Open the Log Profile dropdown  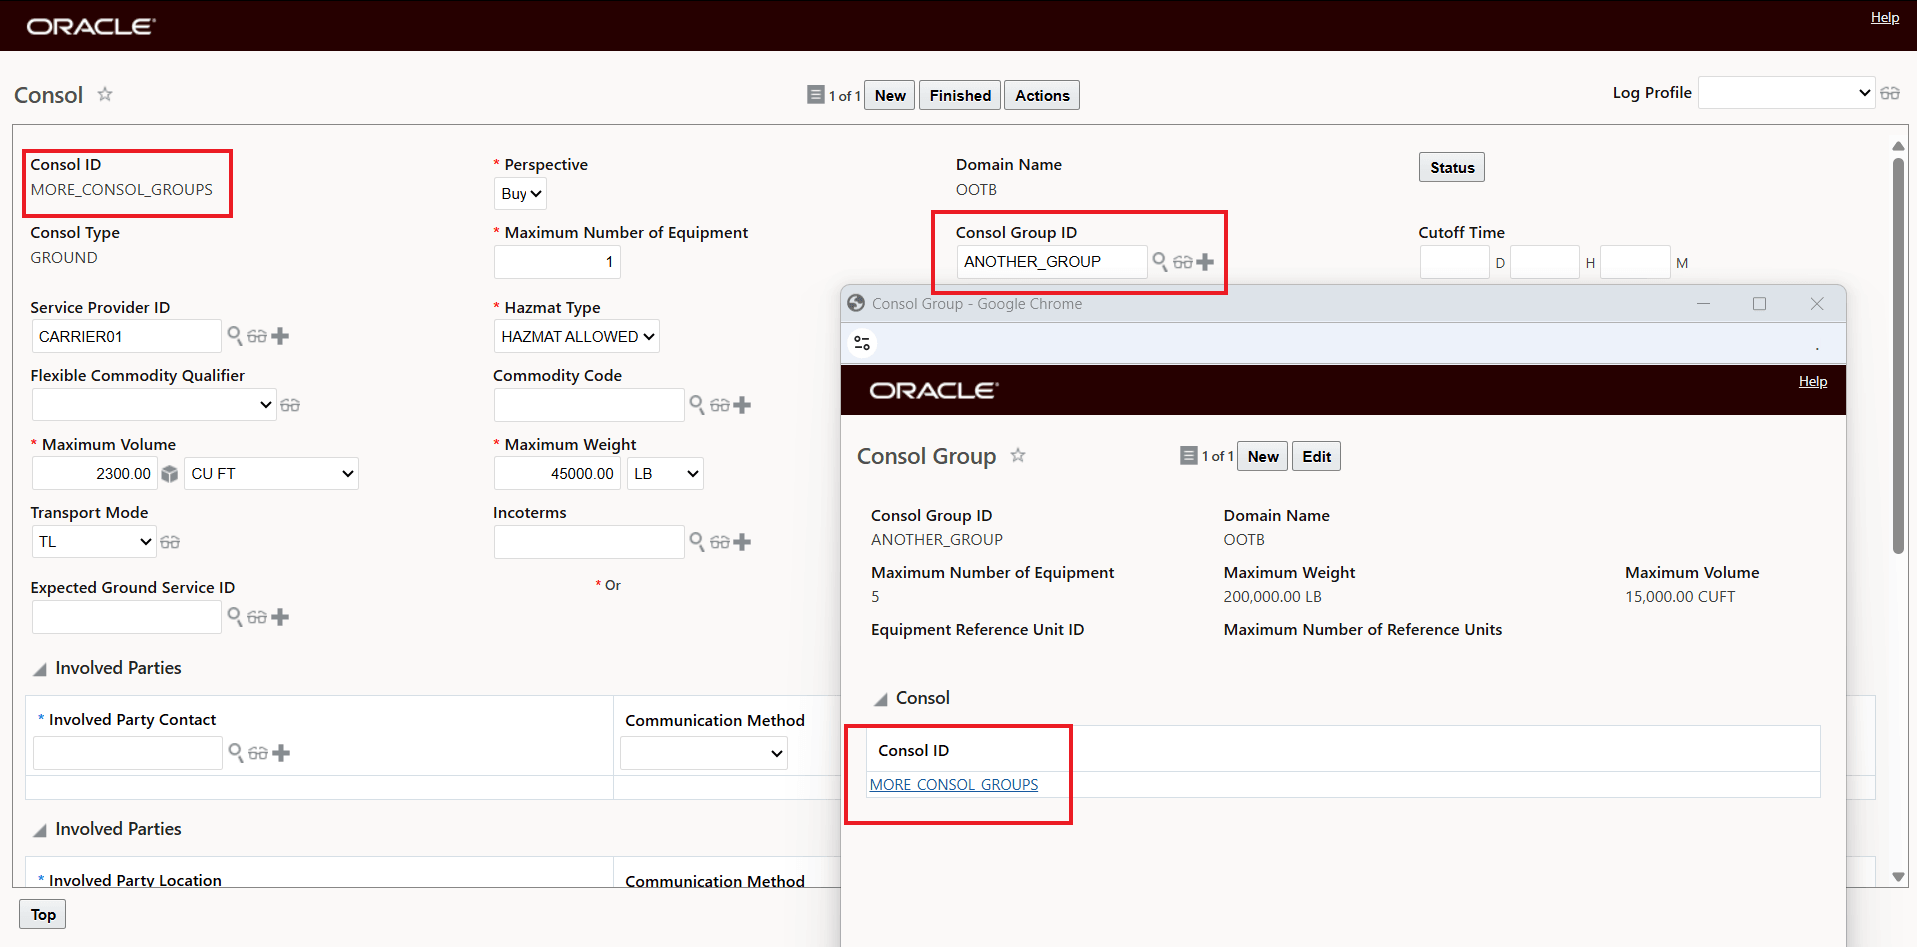pos(1786,93)
